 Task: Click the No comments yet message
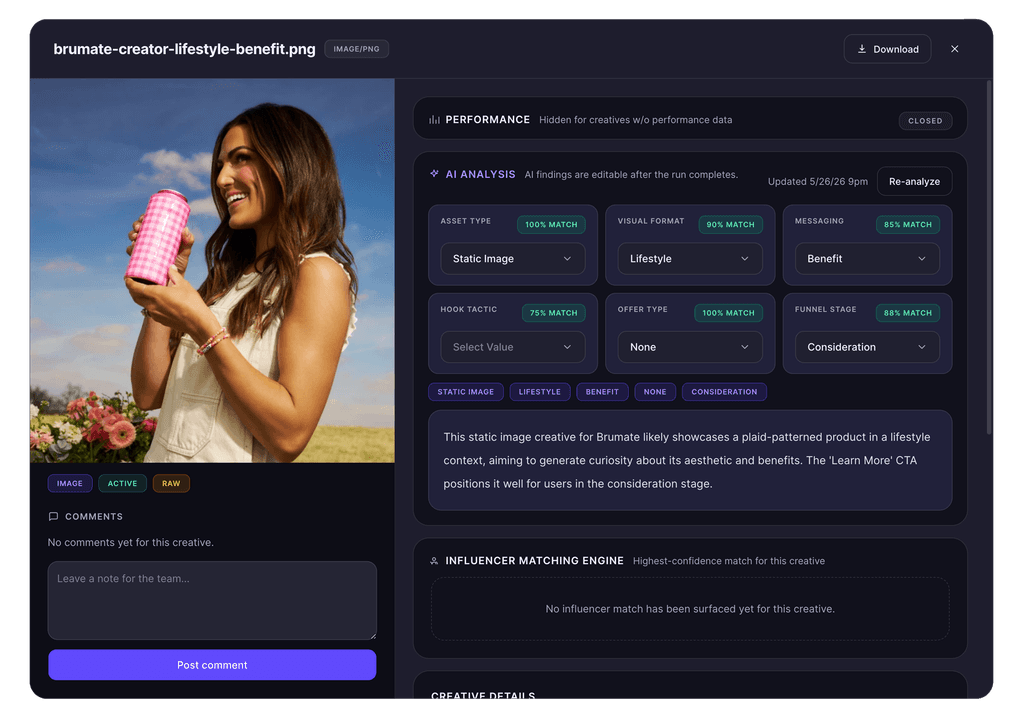coord(131,542)
